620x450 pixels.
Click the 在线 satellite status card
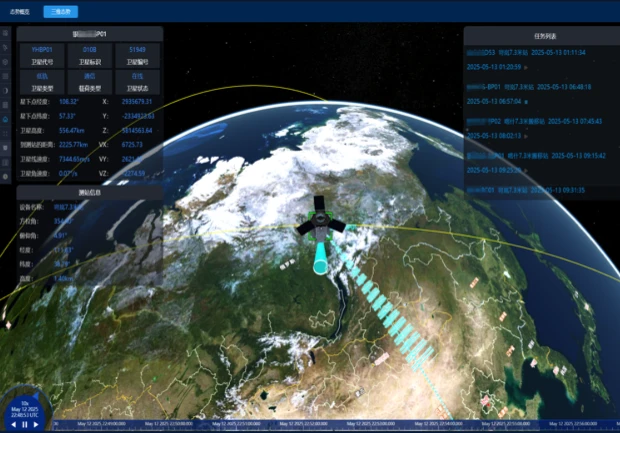coord(137,81)
